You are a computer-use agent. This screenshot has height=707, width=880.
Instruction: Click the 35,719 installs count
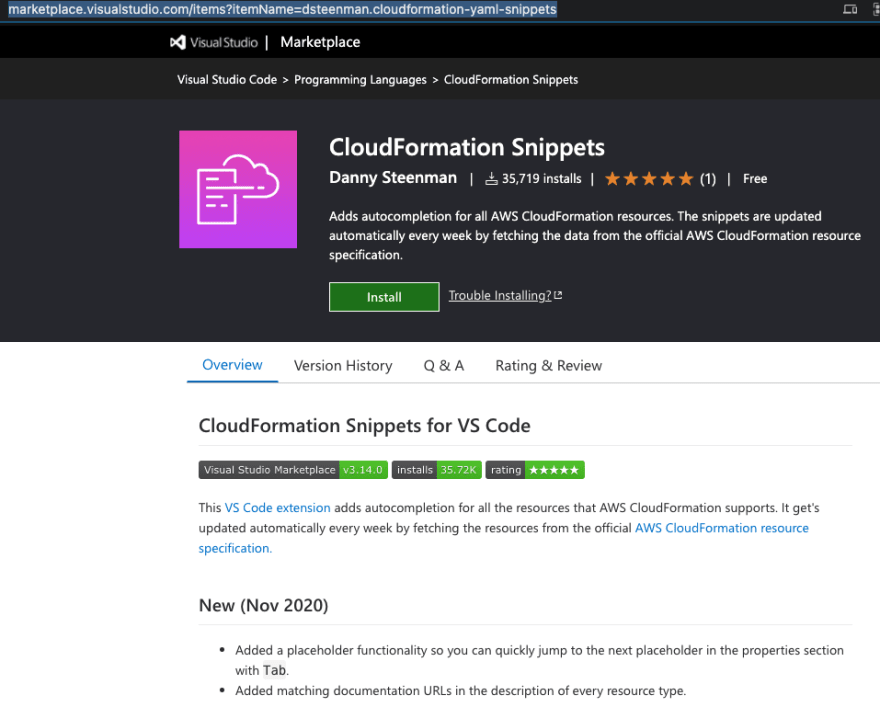(542, 179)
